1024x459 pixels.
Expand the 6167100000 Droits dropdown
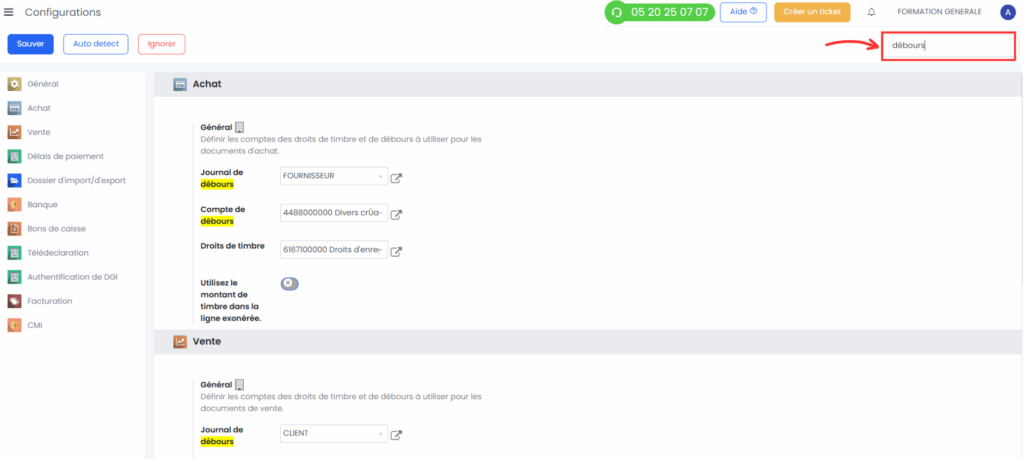334,249
